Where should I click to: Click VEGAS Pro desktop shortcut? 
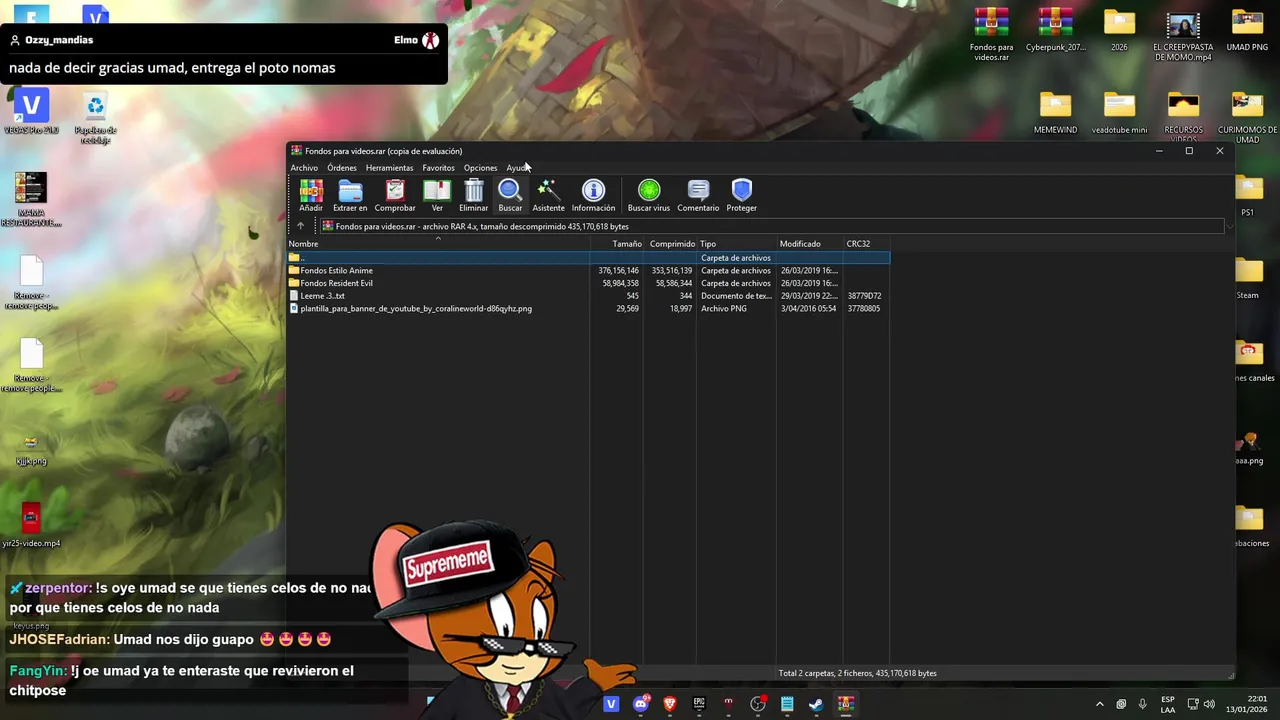click(x=31, y=113)
